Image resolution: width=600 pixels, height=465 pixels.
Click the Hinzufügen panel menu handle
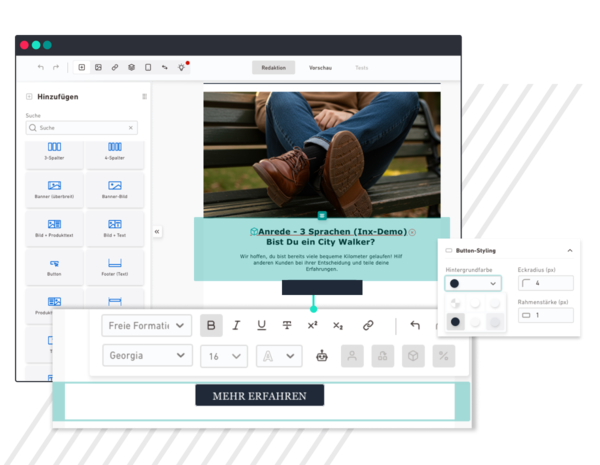click(x=144, y=97)
